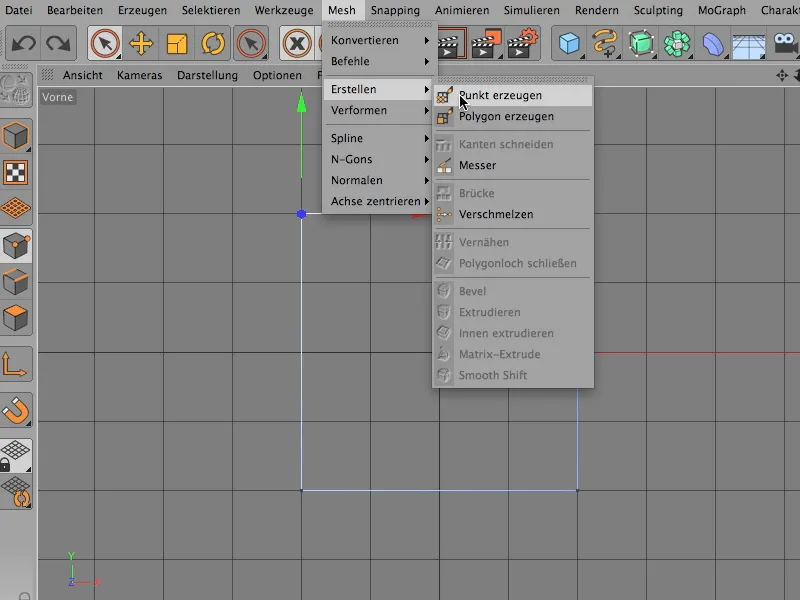Open the Achse zentrieren submenu
The width and height of the screenshot is (800, 600).
(x=375, y=201)
